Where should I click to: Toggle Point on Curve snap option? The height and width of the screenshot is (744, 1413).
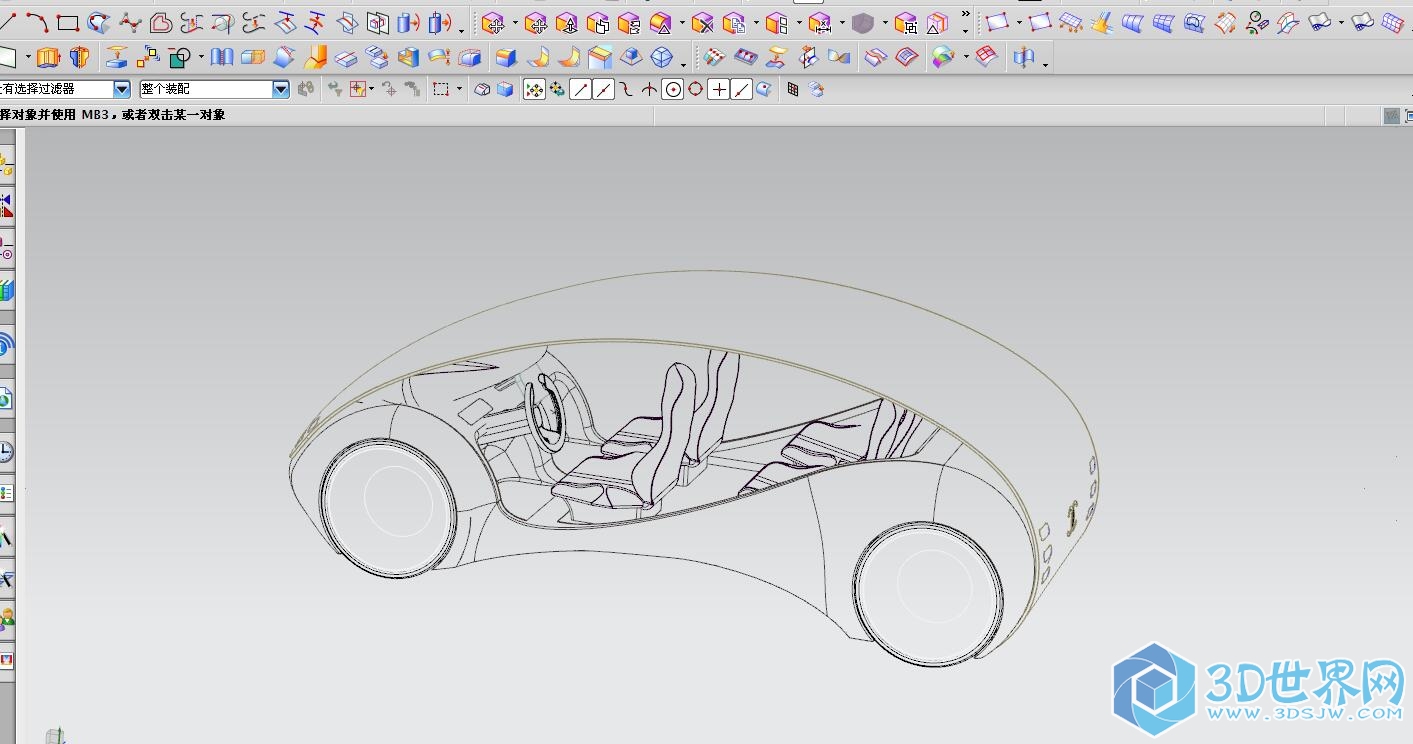pyautogui.click(x=741, y=90)
